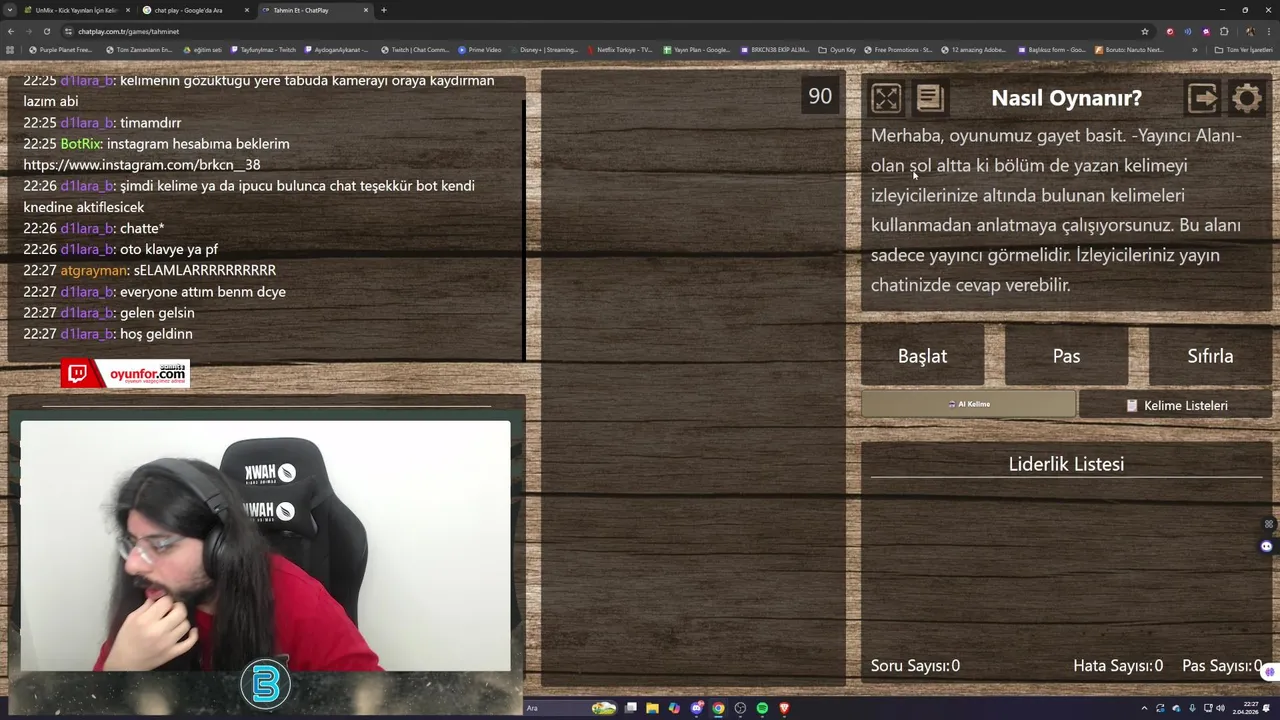Viewport: 1280px width, 720px height.
Task: Open the instructions document icon
Action: [930, 98]
